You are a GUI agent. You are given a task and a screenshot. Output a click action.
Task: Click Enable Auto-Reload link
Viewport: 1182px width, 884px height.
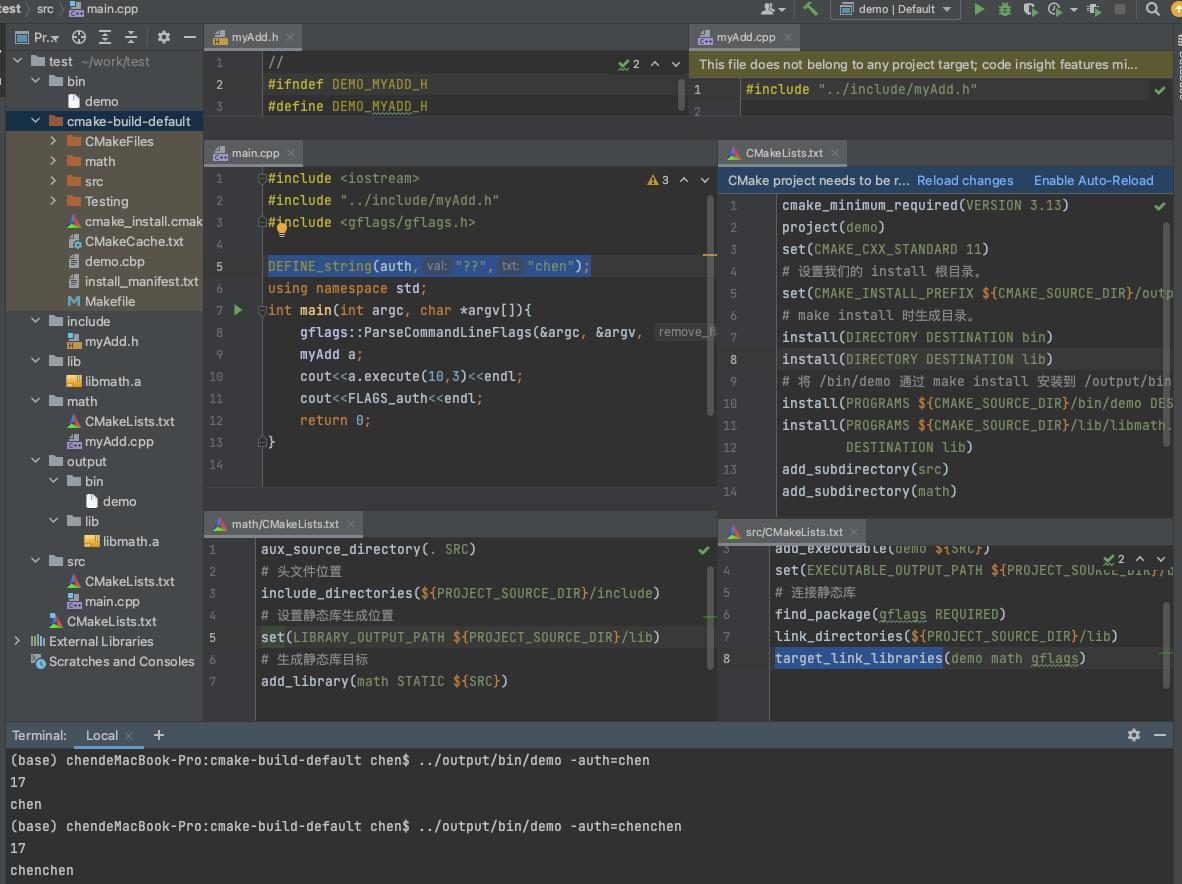[1093, 181]
